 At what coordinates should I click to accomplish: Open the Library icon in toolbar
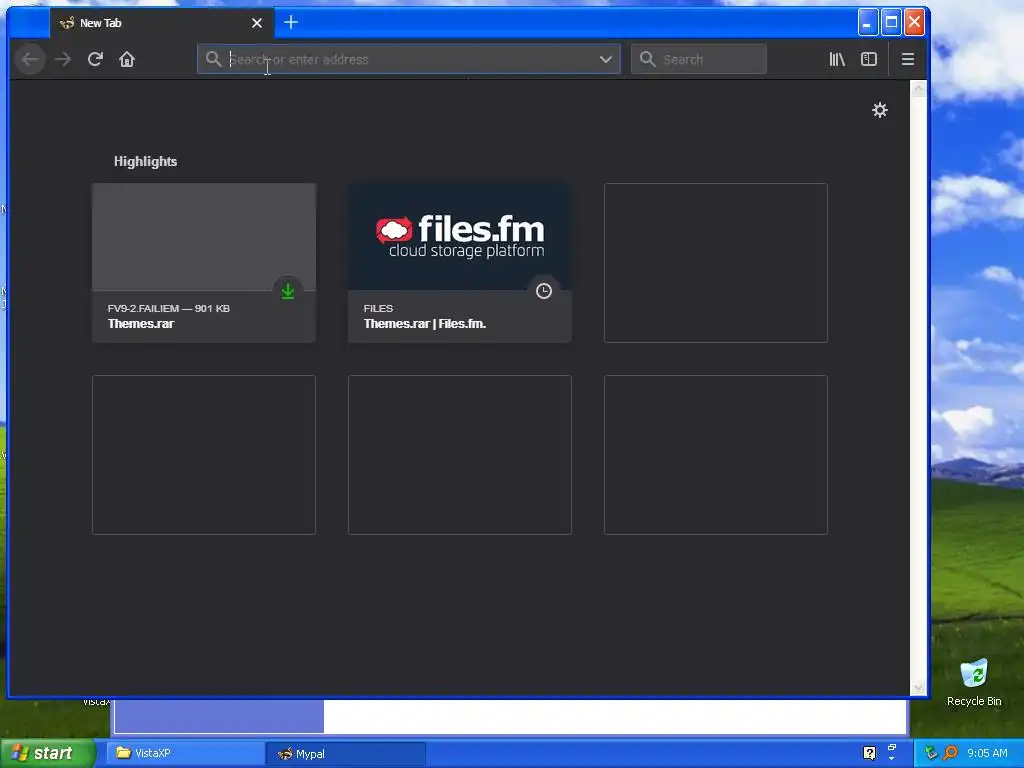[837, 59]
